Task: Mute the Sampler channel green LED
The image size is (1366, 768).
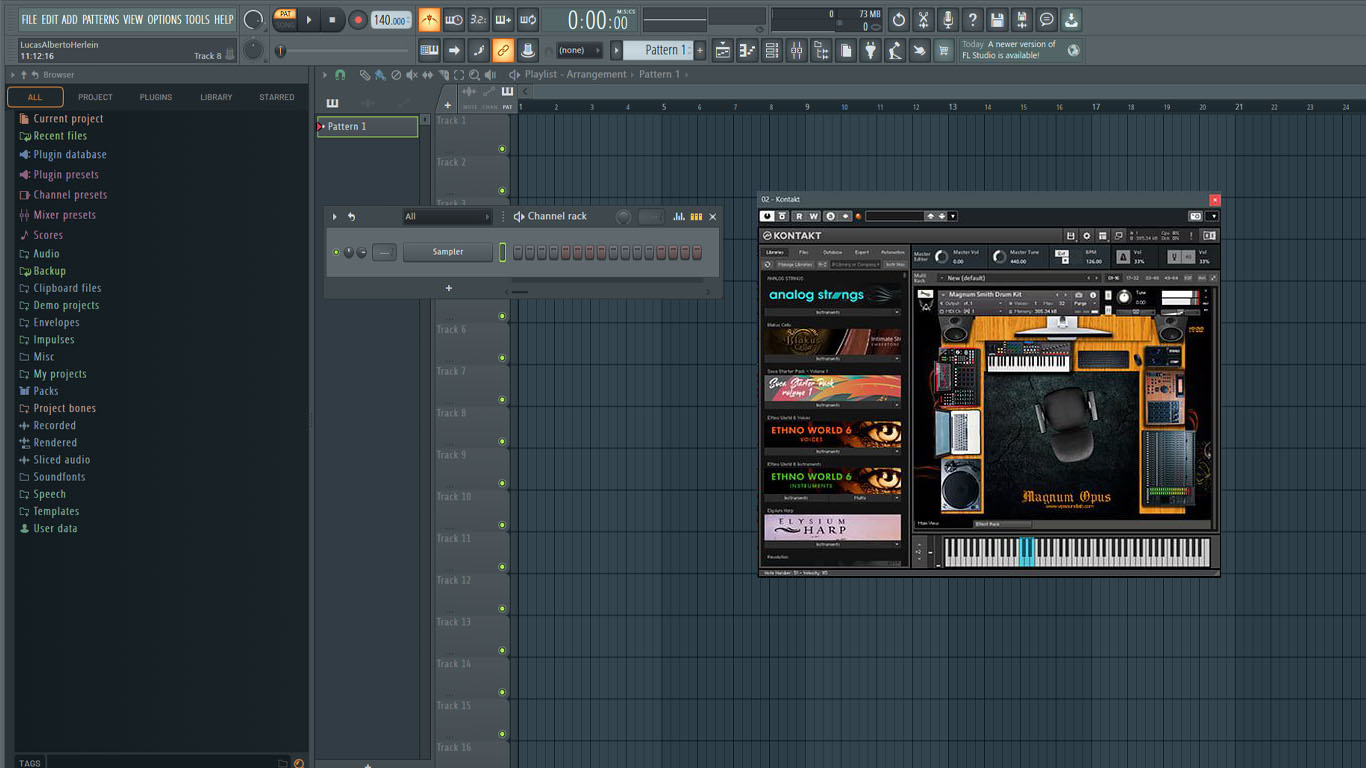Action: pos(336,252)
